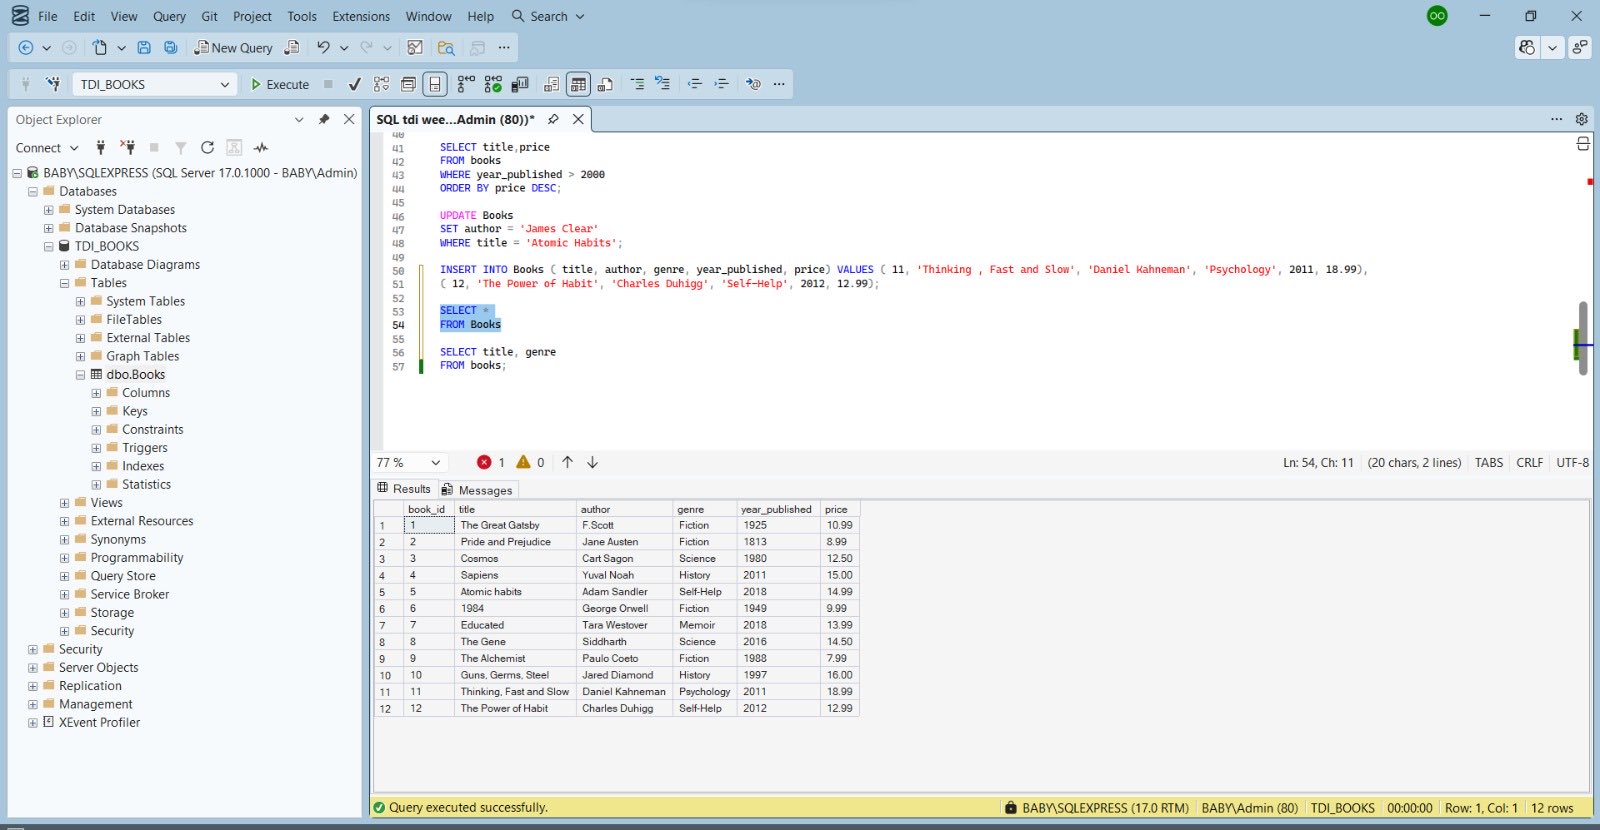
Task: Open the Query menu
Action: click(169, 17)
